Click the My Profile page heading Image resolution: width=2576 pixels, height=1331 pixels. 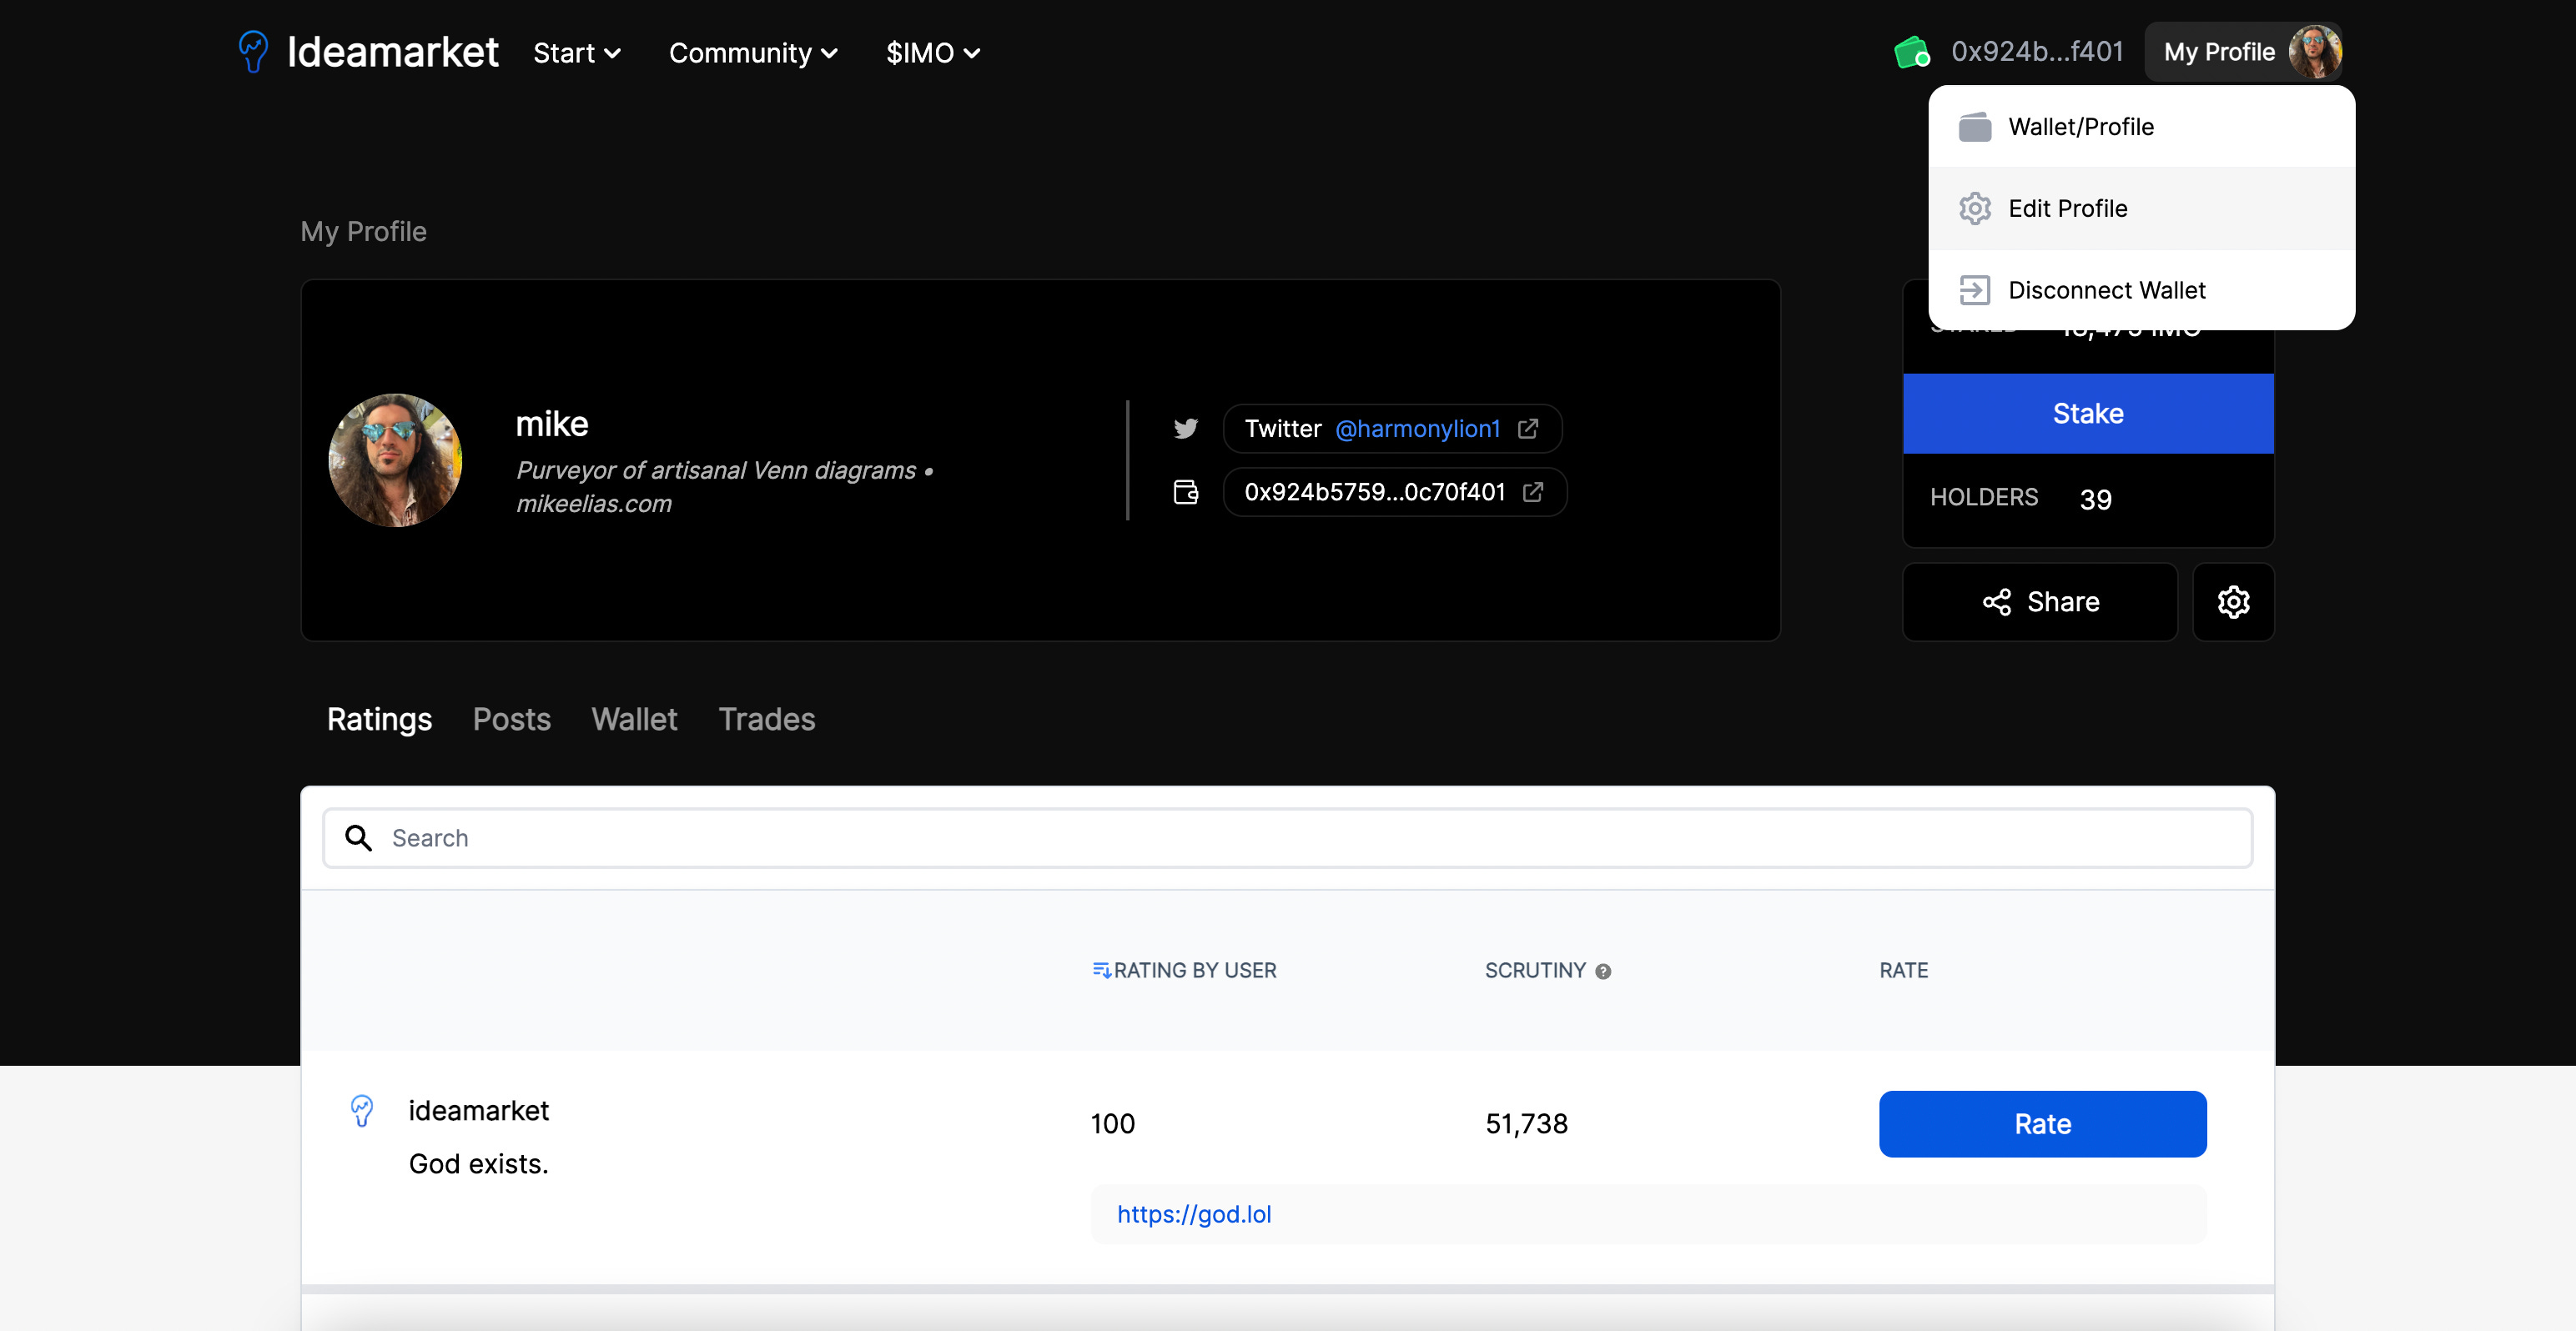[x=364, y=232]
